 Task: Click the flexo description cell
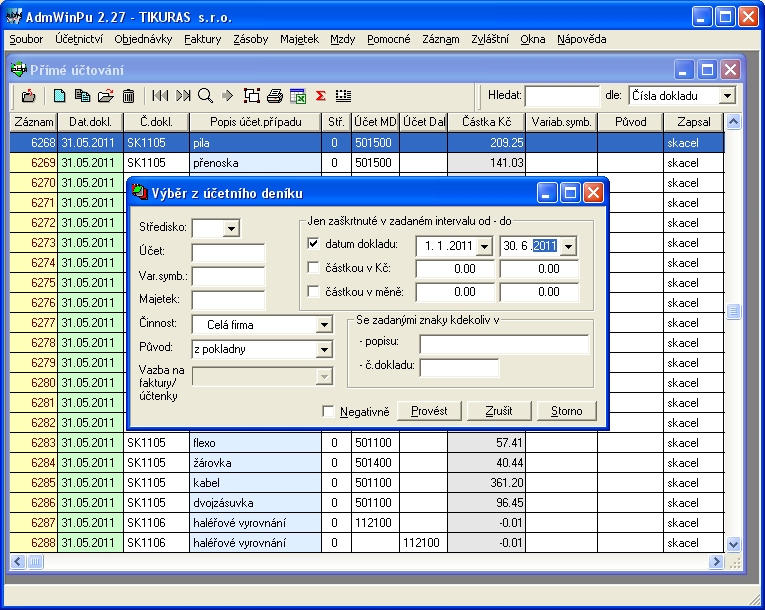tap(256, 443)
